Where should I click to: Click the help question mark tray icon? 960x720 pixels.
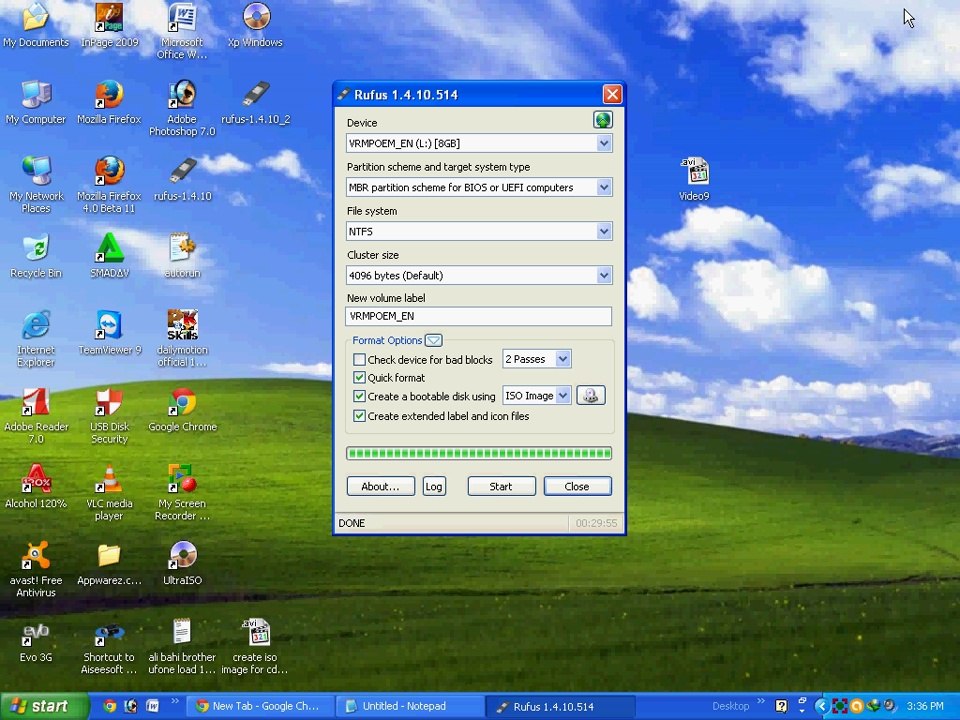click(x=781, y=706)
